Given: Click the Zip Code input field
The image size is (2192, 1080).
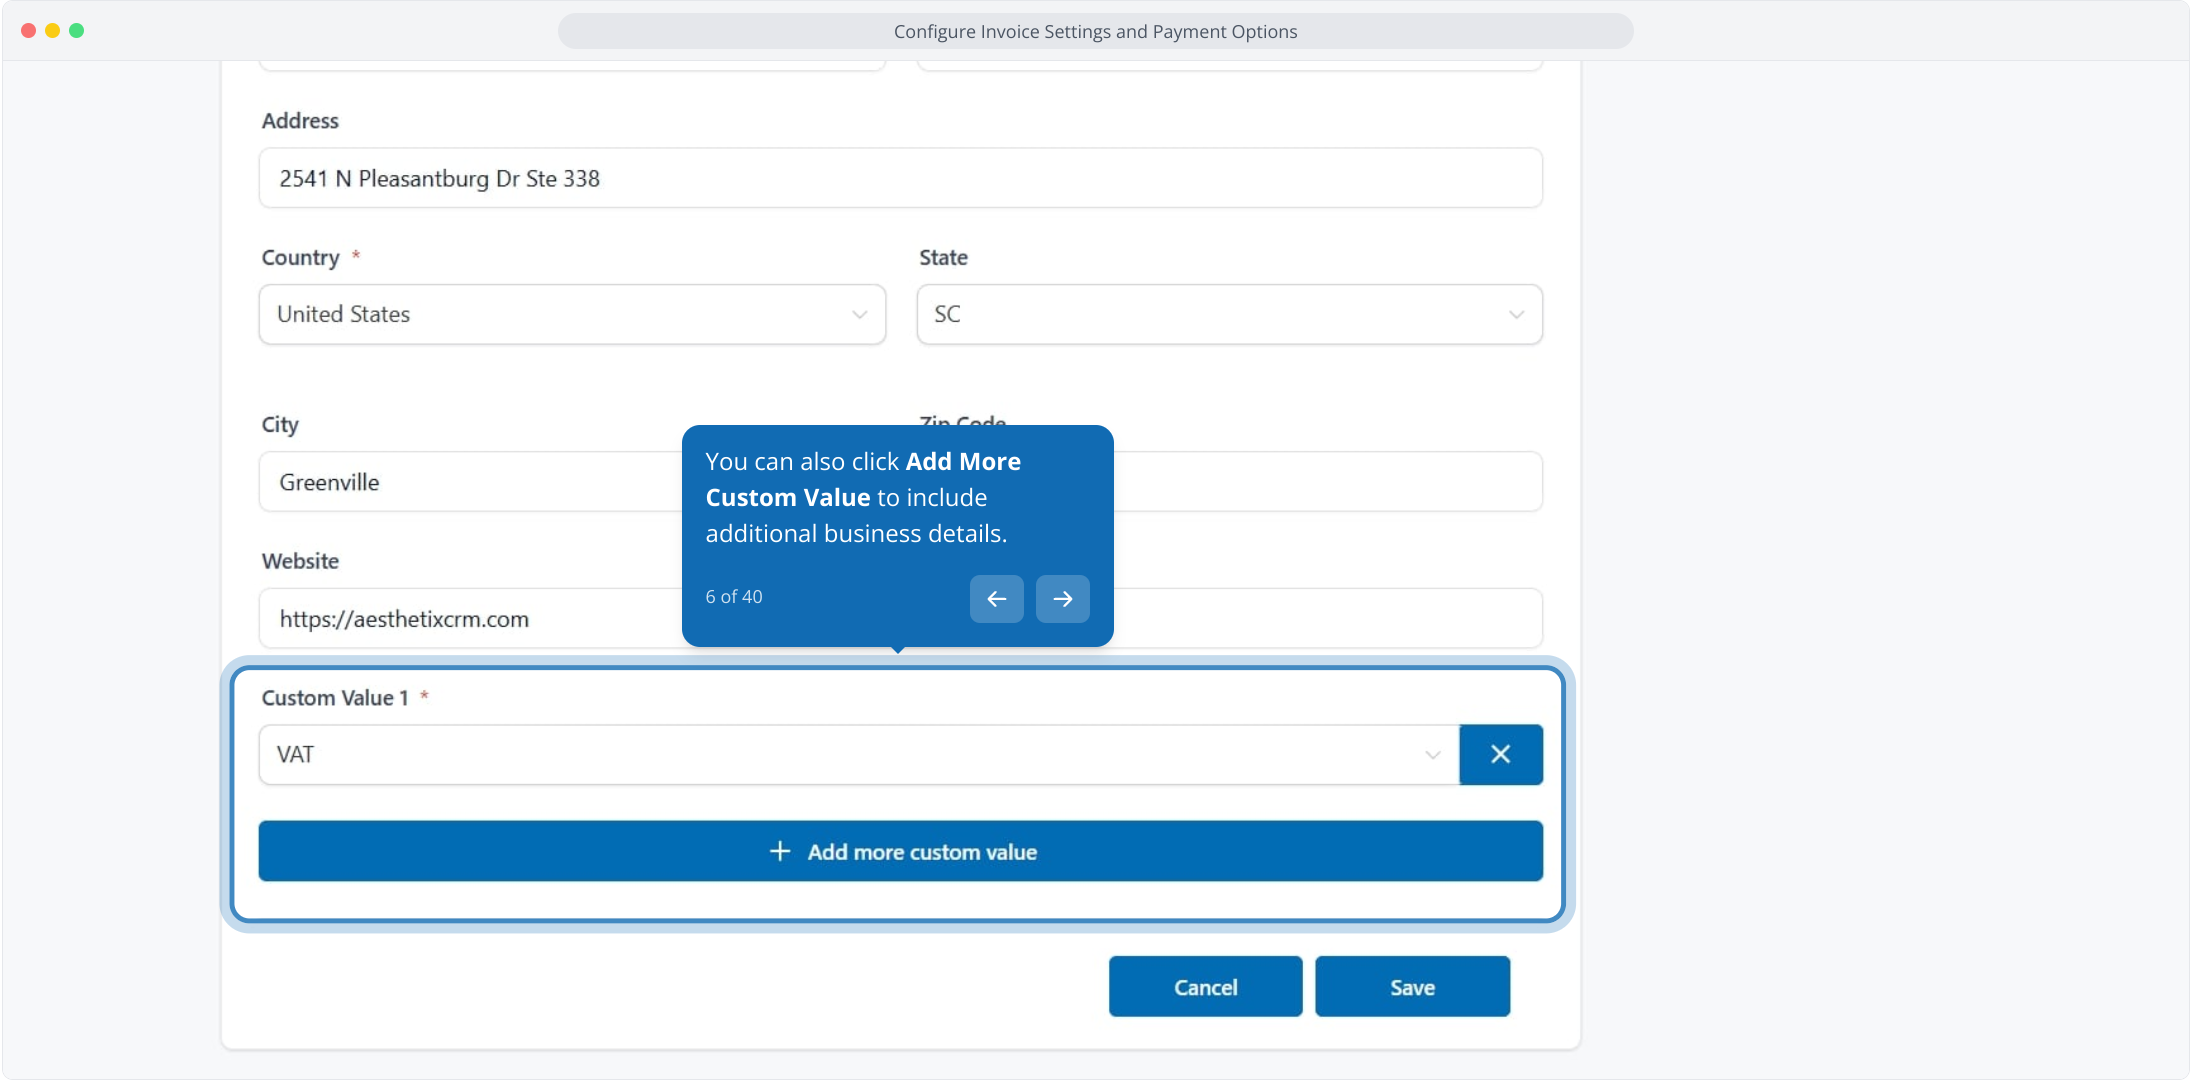Looking at the screenshot, I should 1328,482.
